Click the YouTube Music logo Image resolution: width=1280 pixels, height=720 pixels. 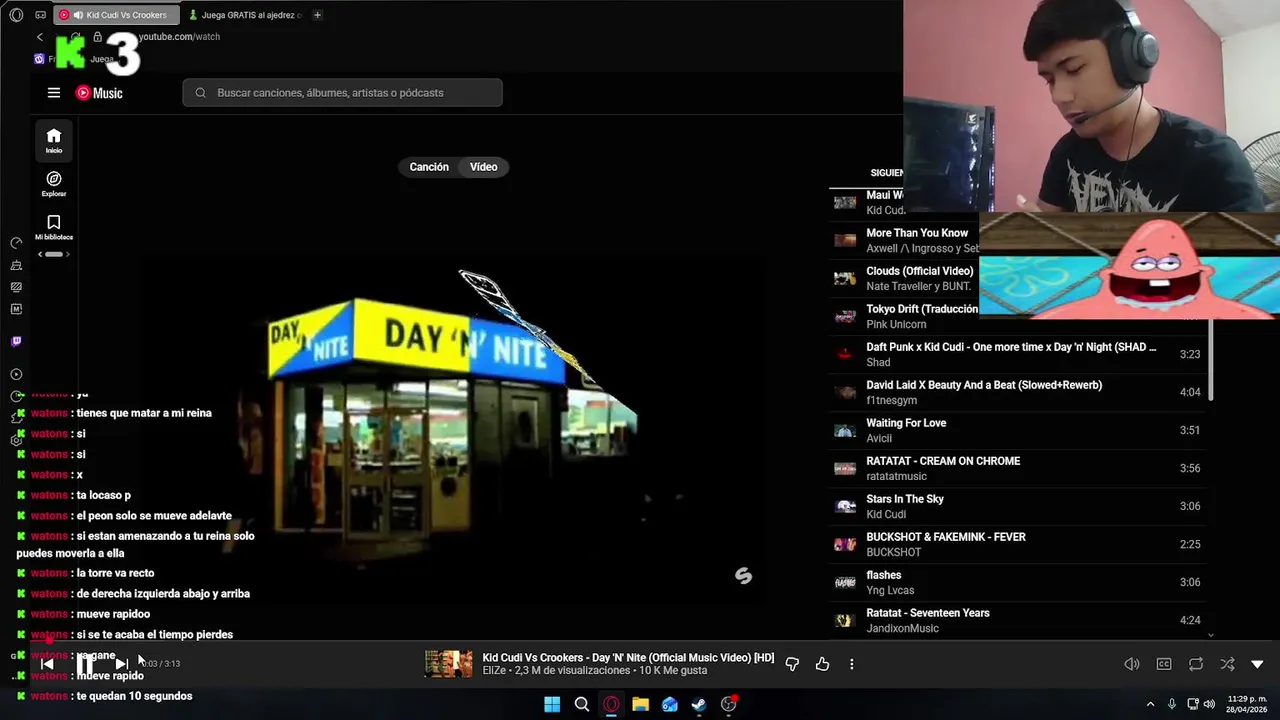(x=99, y=93)
